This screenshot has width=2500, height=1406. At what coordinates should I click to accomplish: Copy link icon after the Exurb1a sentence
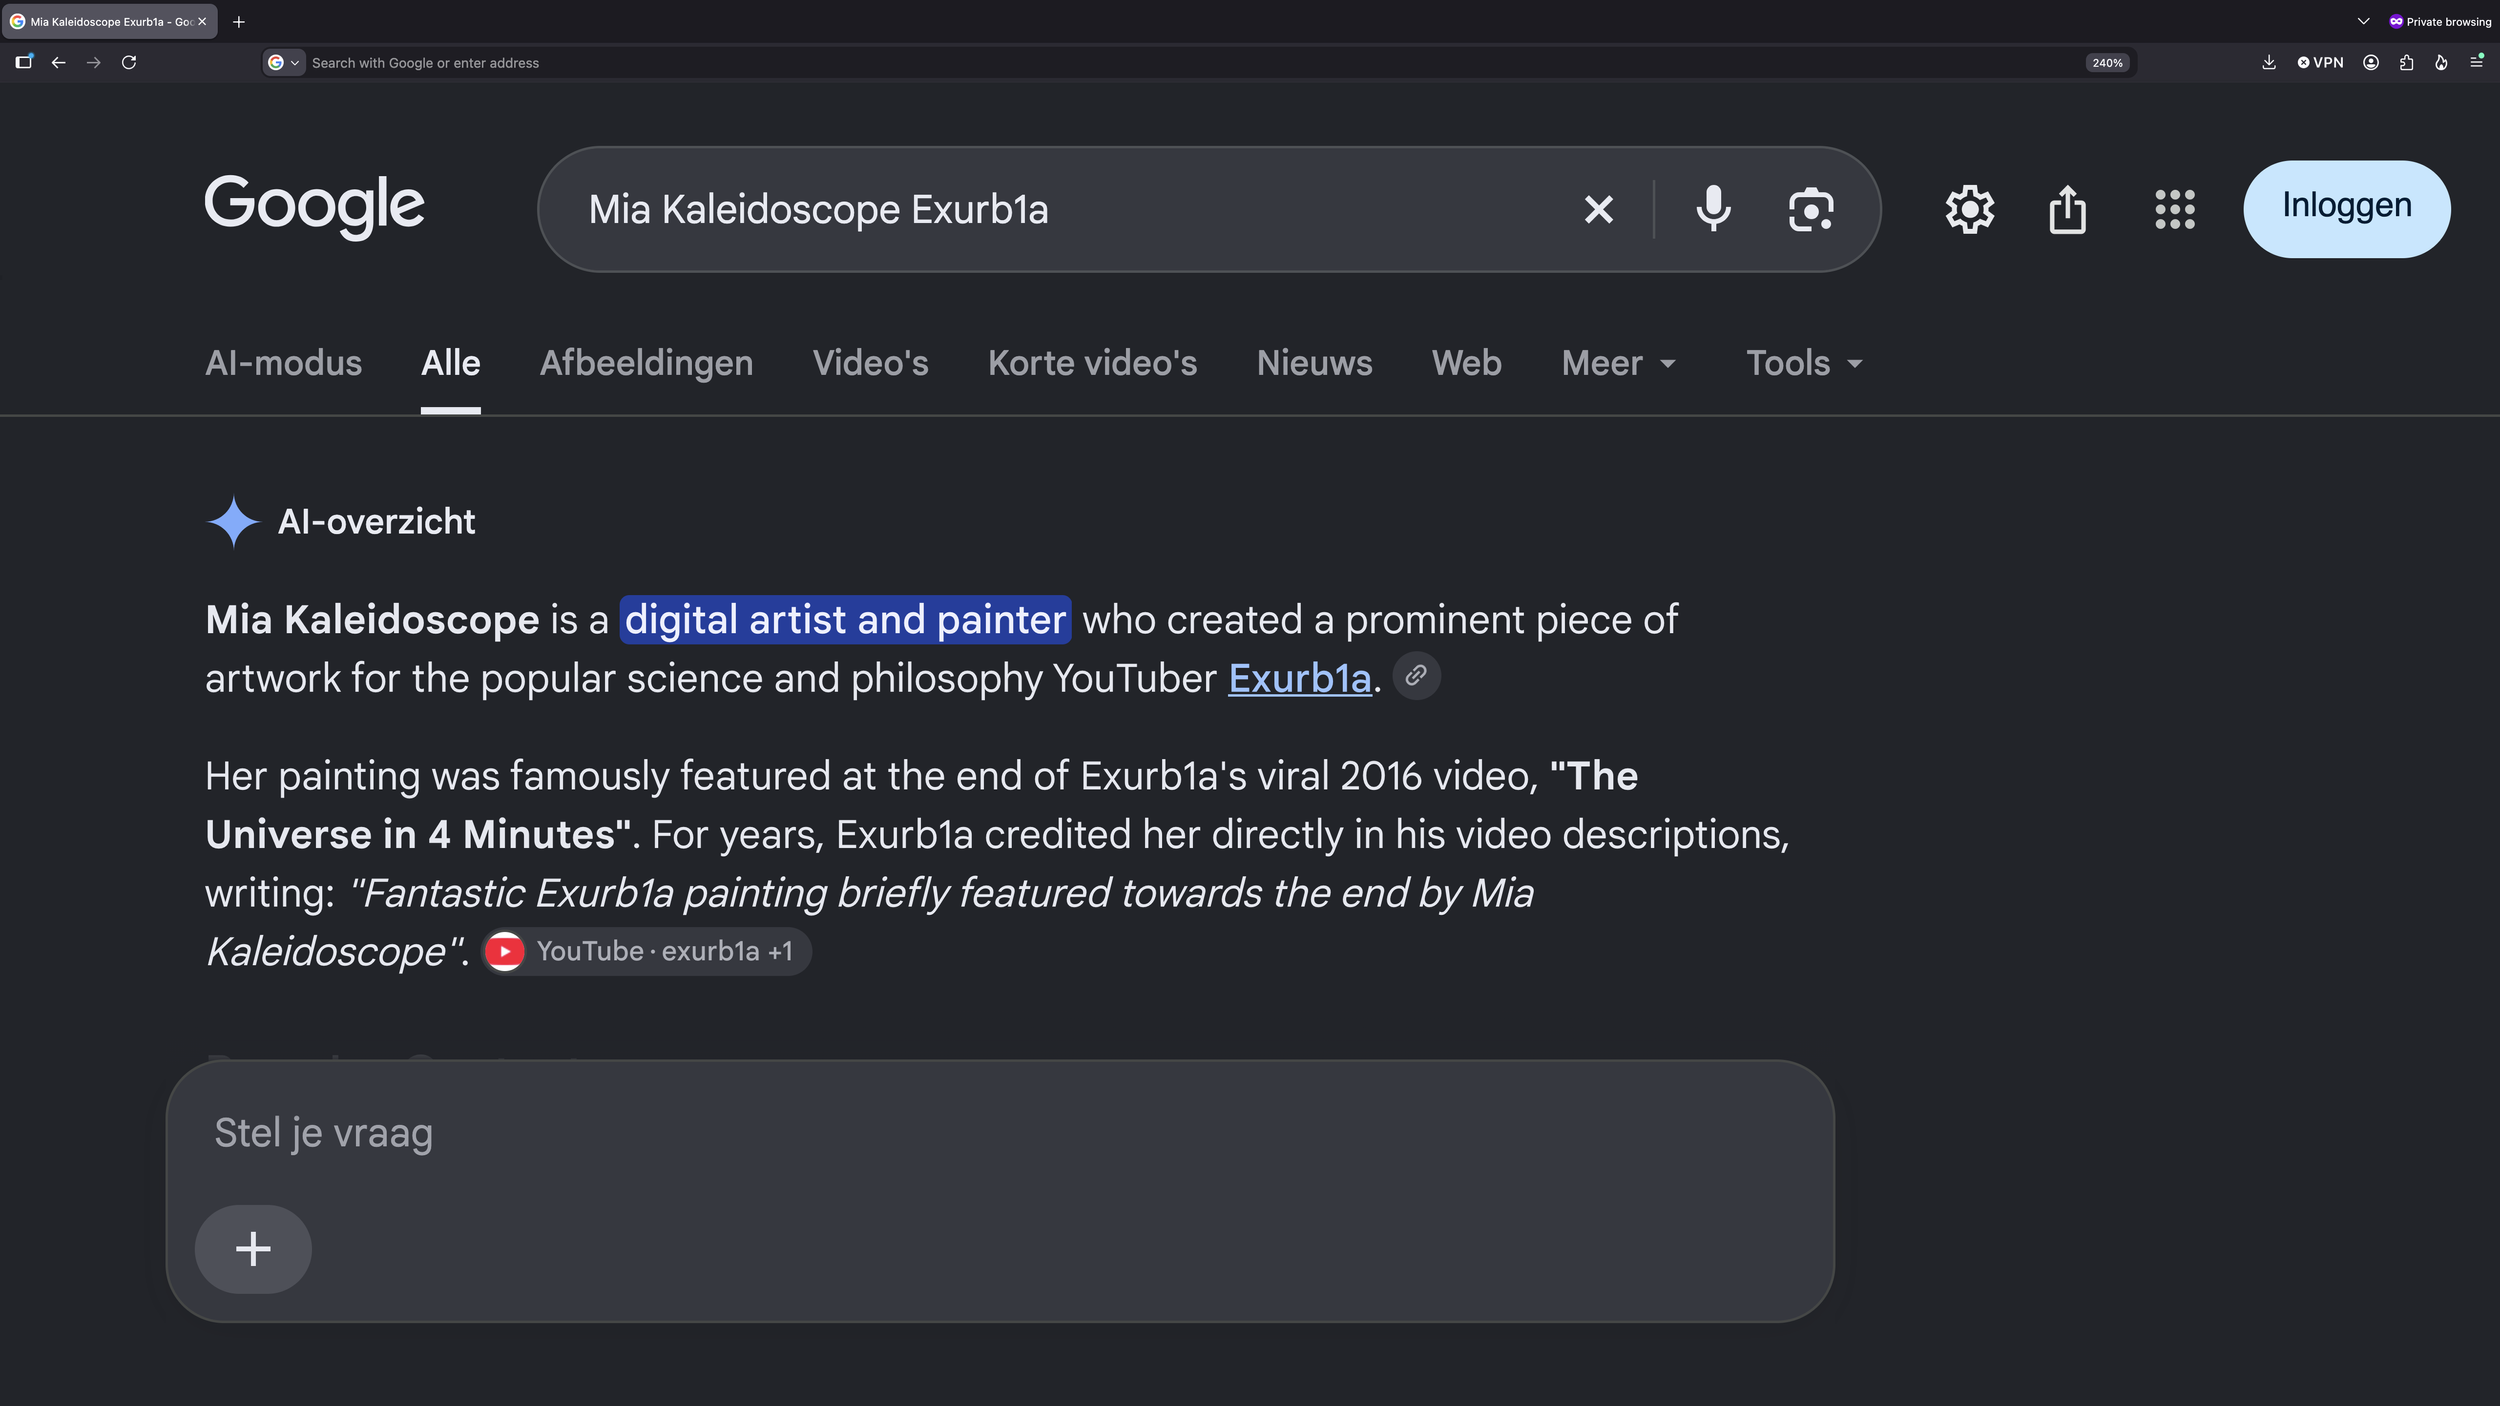[1416, 676]
